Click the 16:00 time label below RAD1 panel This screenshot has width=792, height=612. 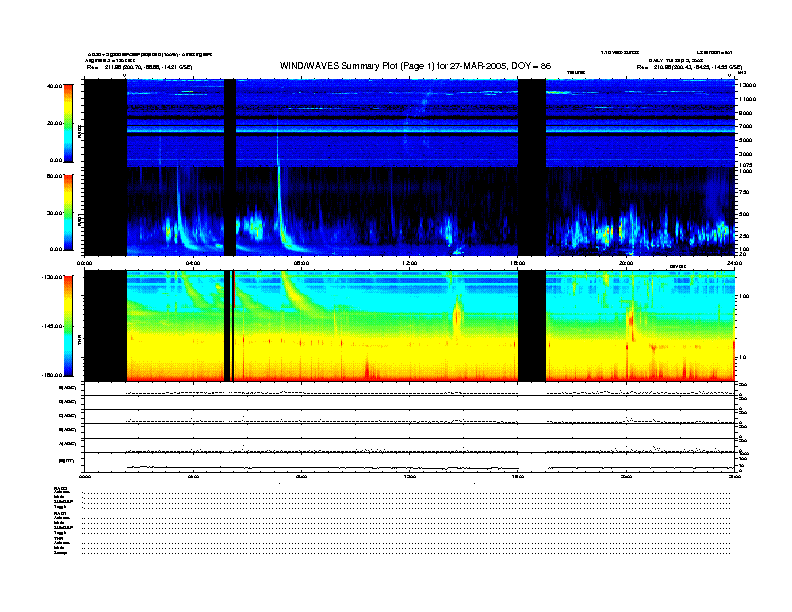coord(518,263)
